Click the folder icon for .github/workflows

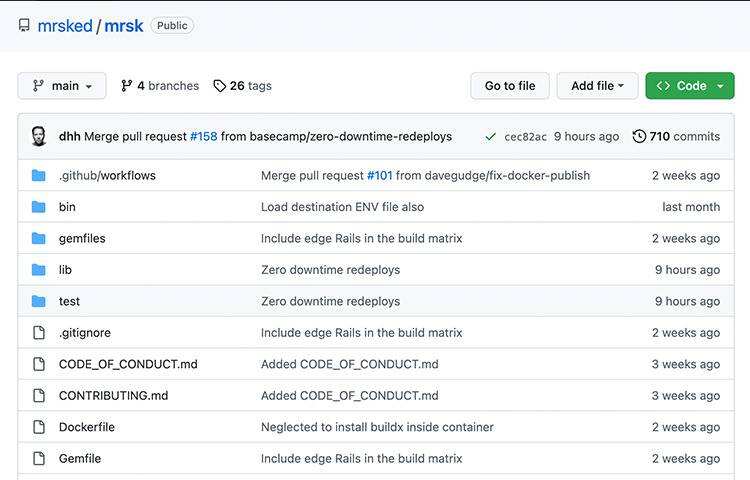click(39, 175)
